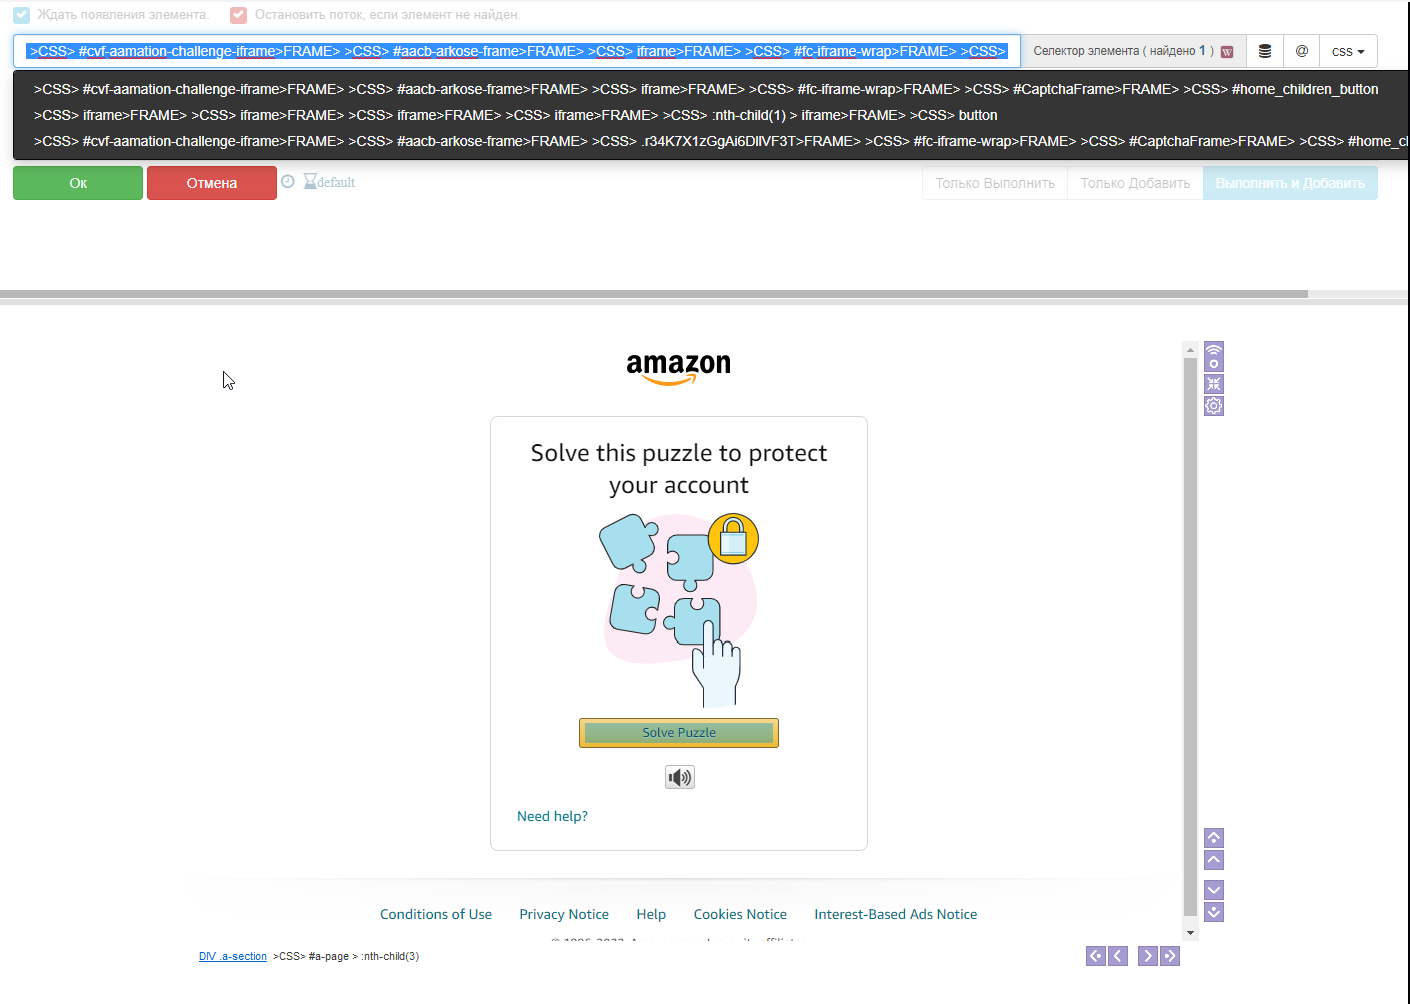The width and height of the screenshot is (1410, 1004).
Task: Toggle 'Остановить поток, если элемент не найден' checkbox
Action: 238,15
